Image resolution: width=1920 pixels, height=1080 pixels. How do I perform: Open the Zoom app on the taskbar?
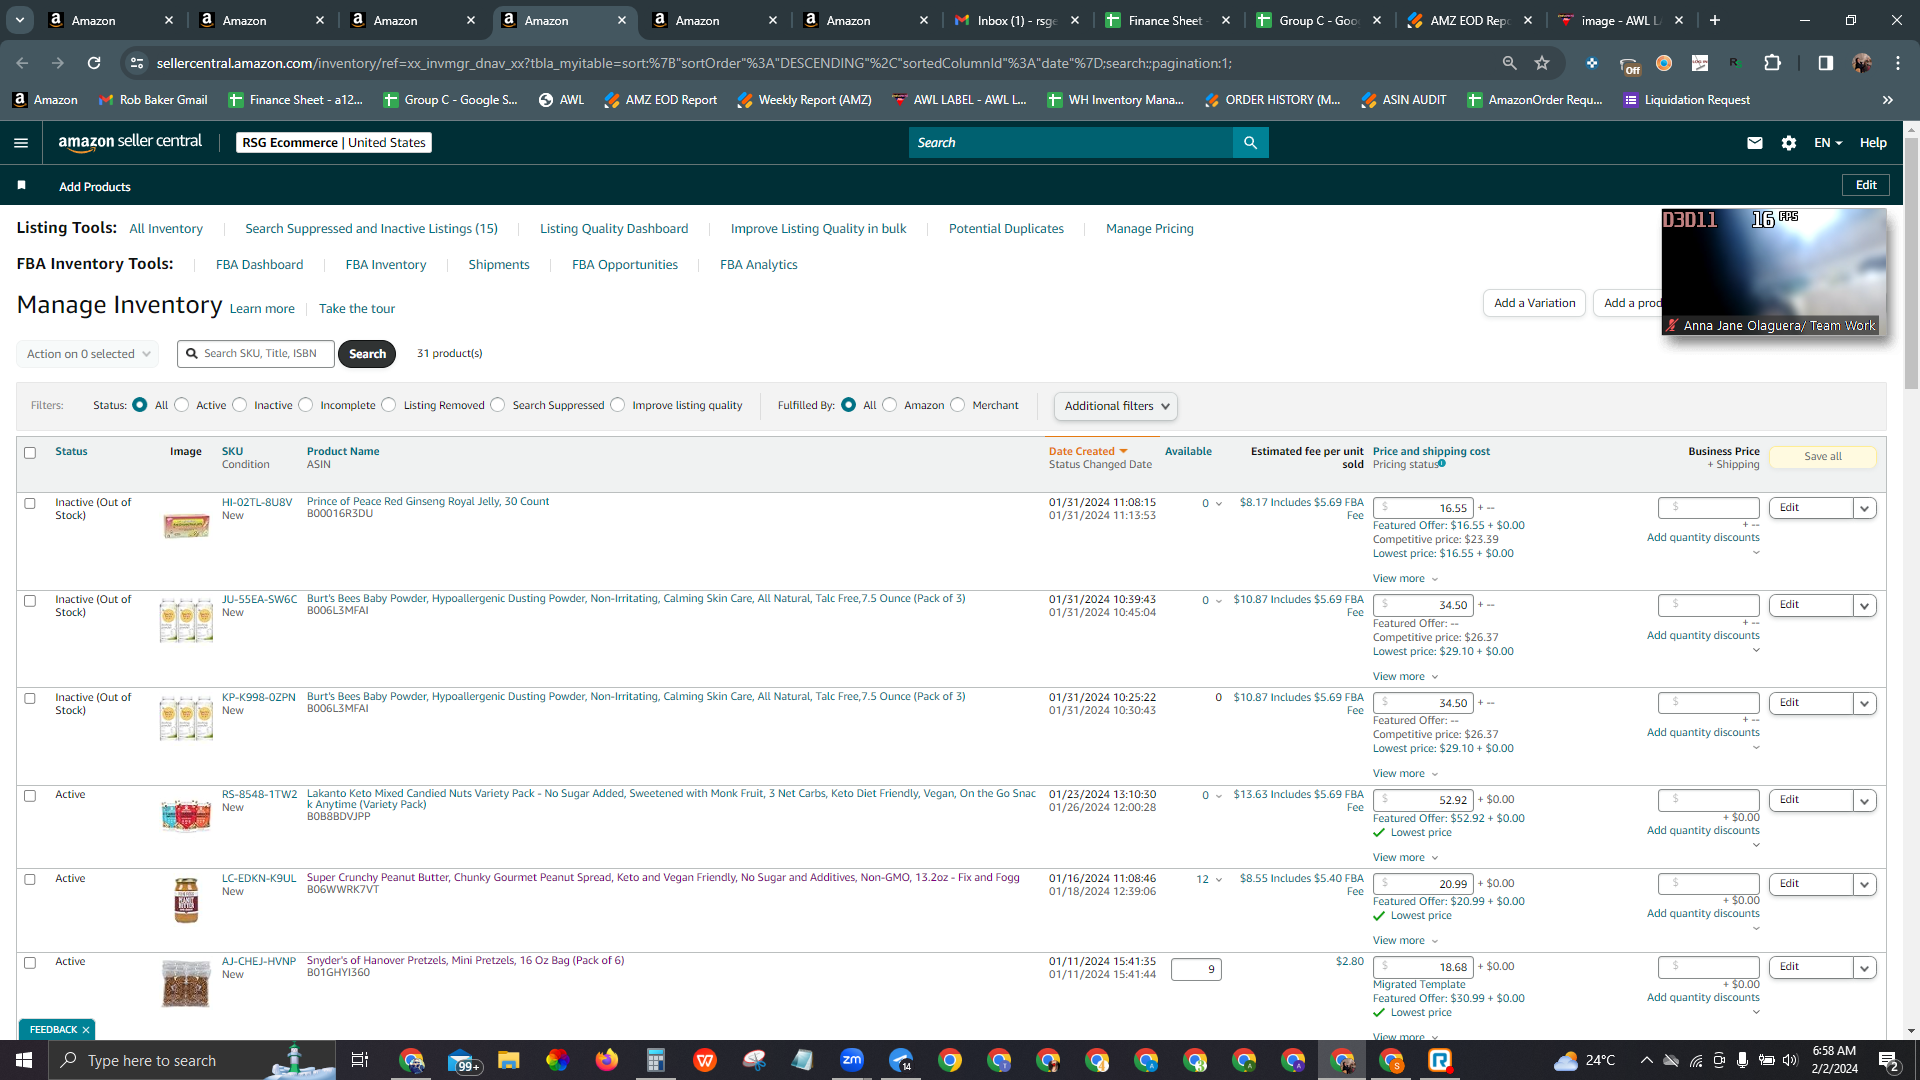coord(852,1060)
